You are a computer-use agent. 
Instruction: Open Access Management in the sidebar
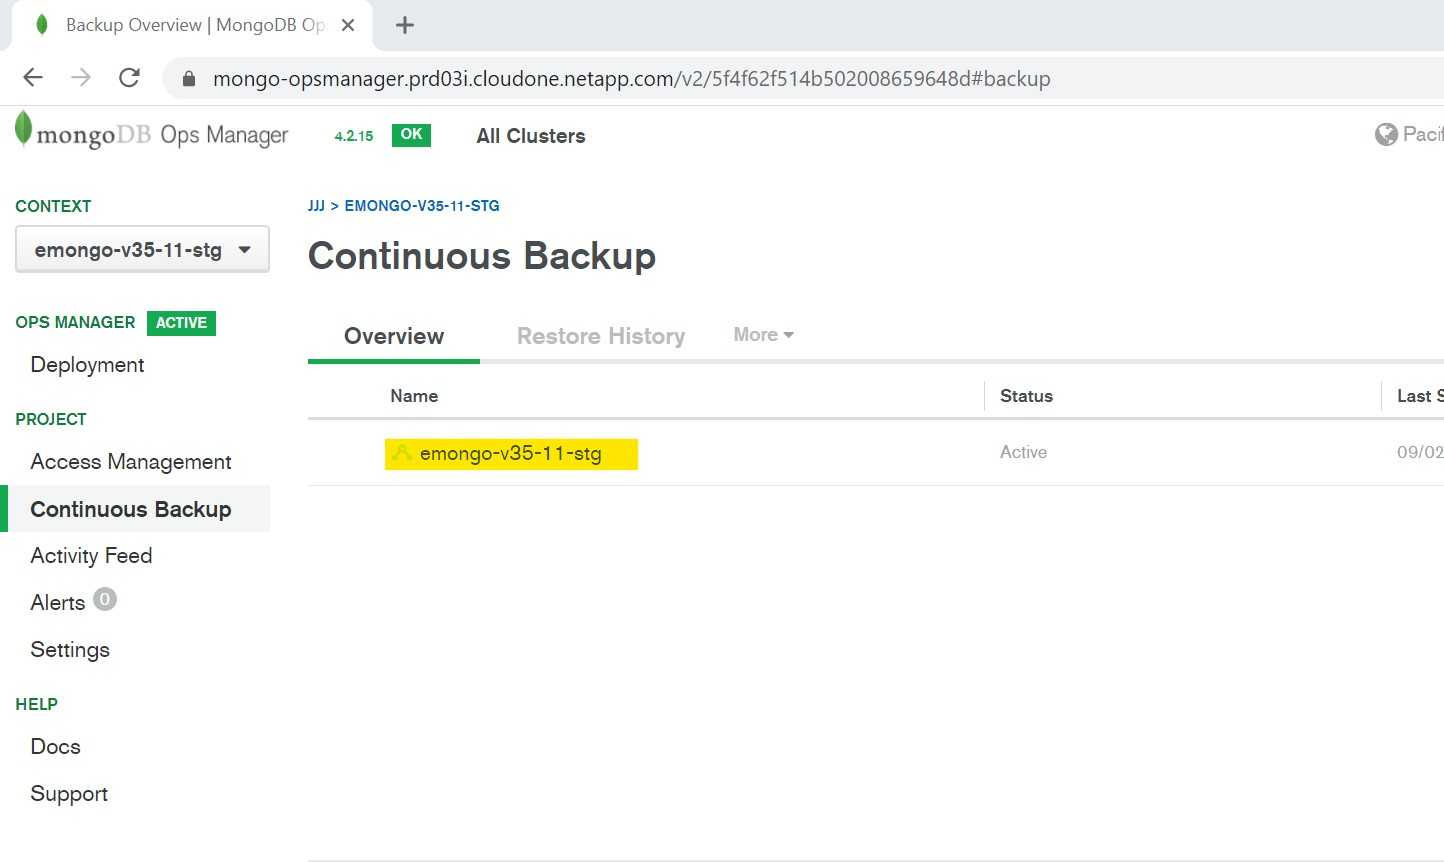131,462
